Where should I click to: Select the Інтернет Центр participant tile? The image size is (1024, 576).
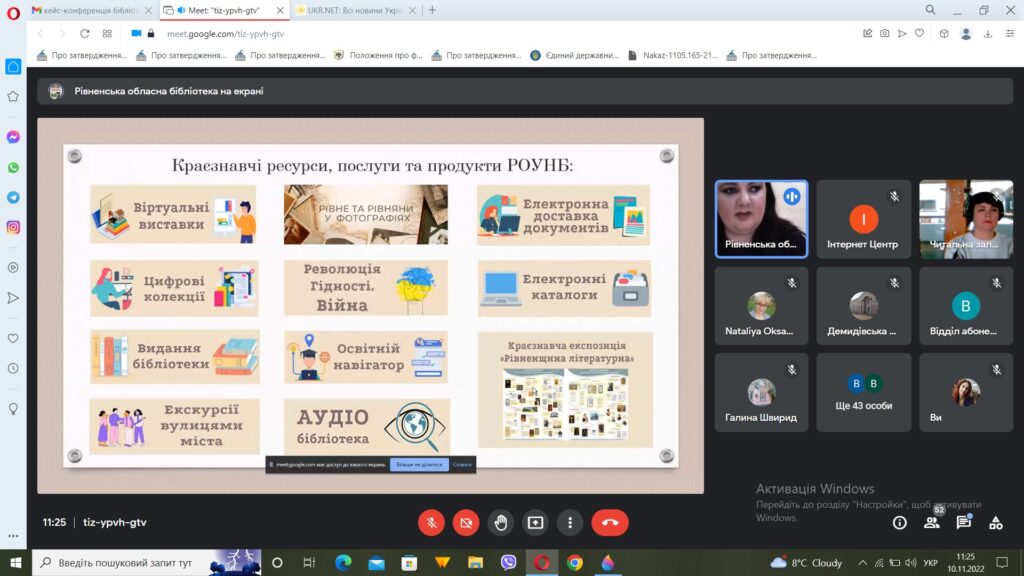pyautogui.click(x=864, y=220)
